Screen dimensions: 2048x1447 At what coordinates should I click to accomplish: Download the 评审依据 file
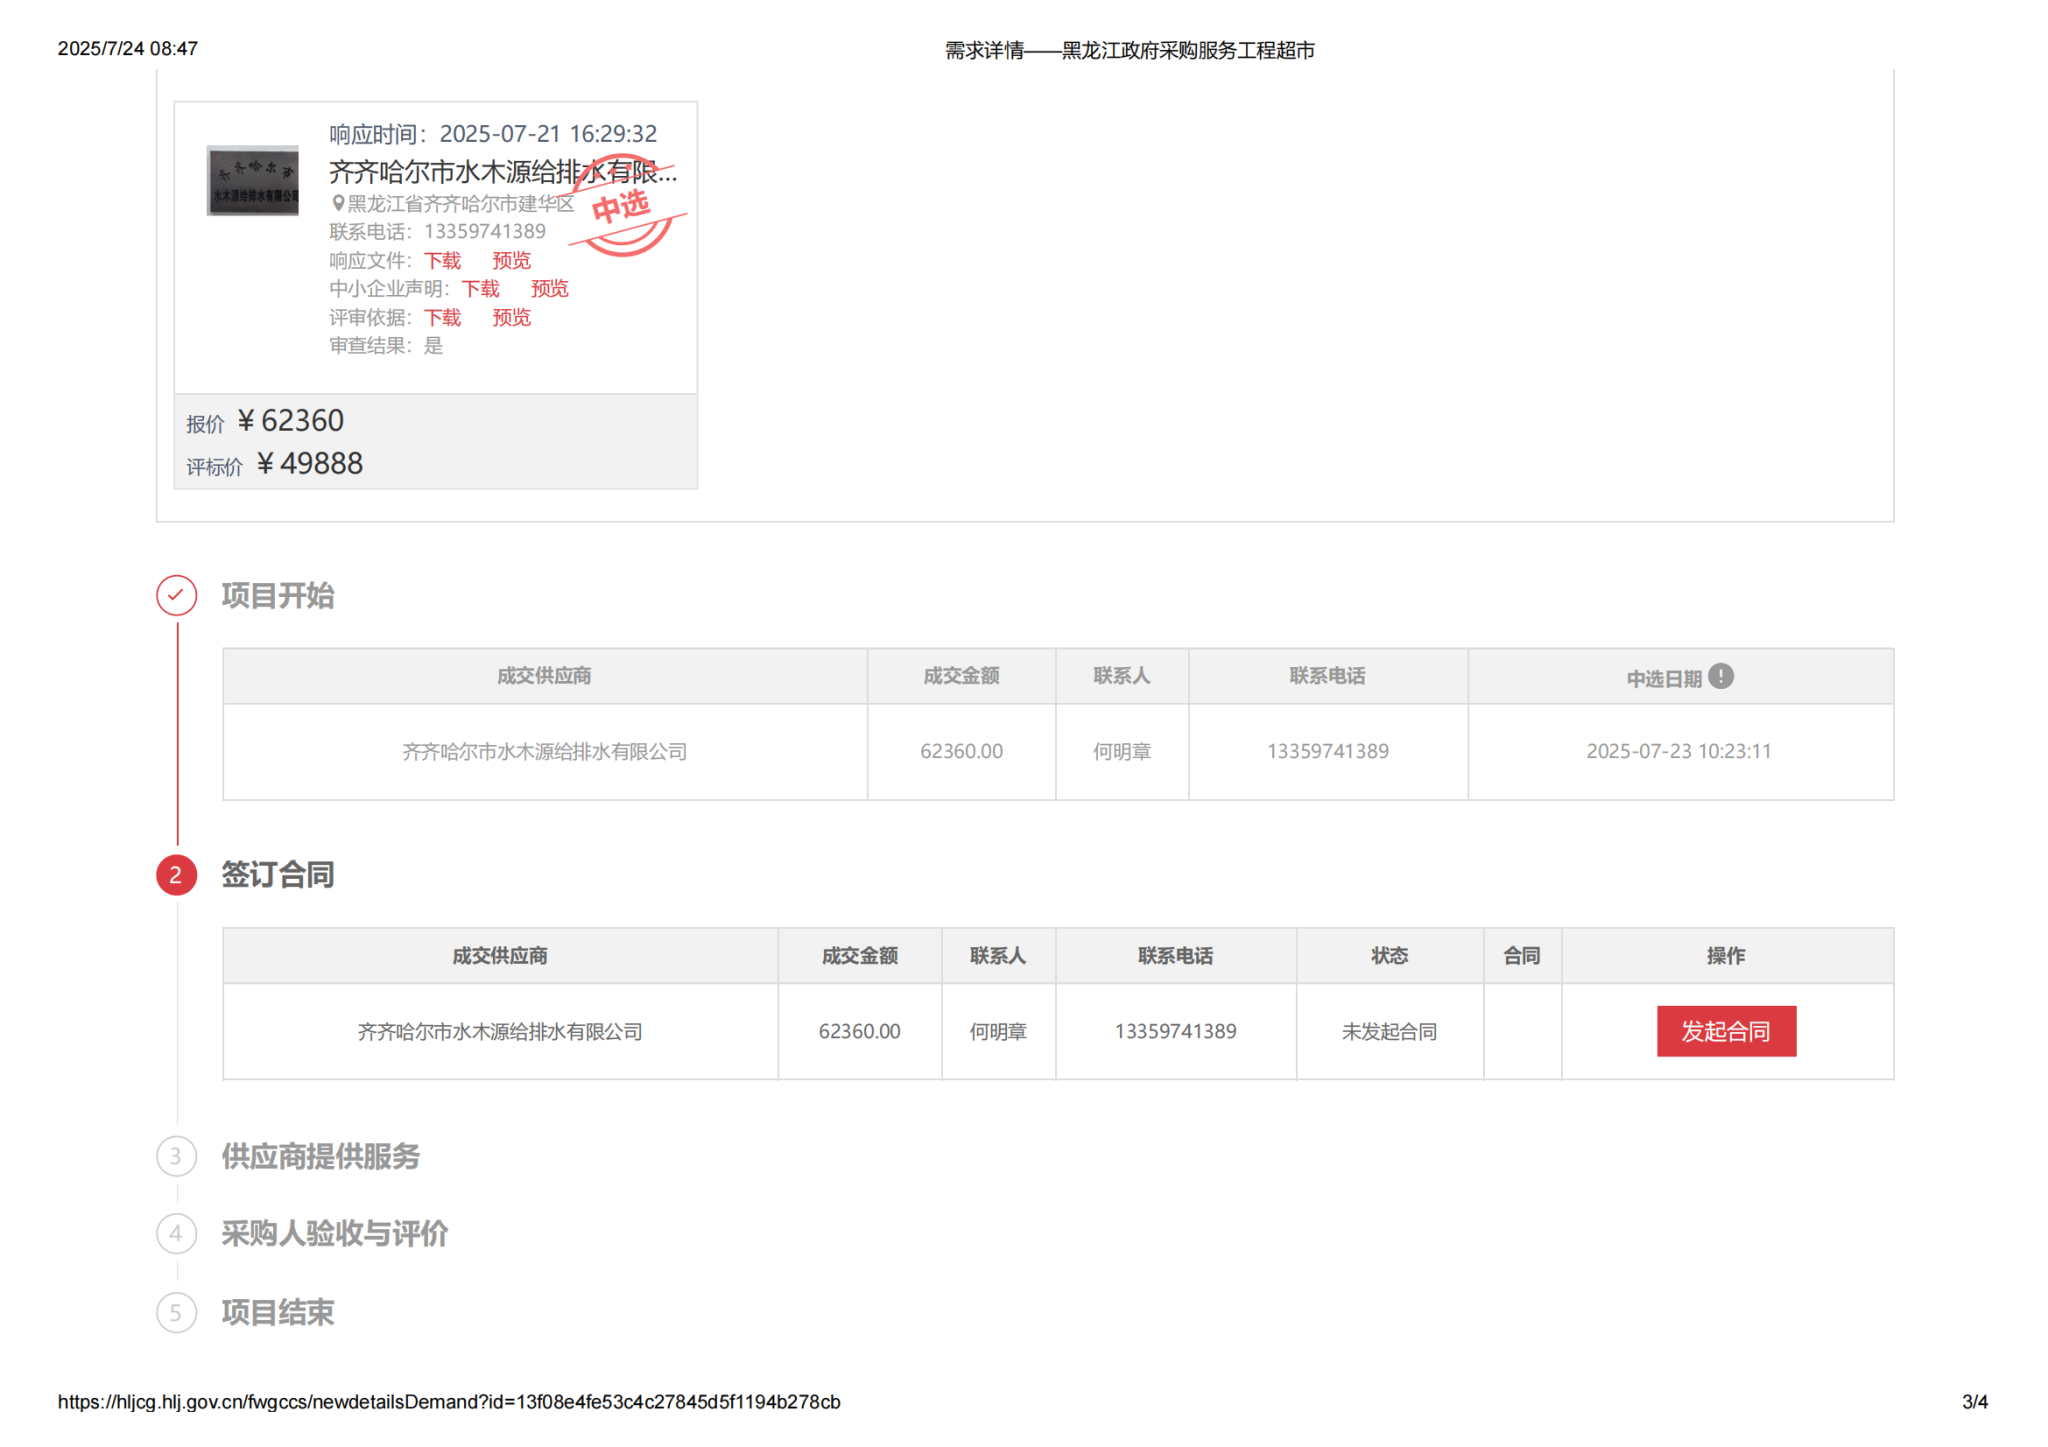coord(442,318)
